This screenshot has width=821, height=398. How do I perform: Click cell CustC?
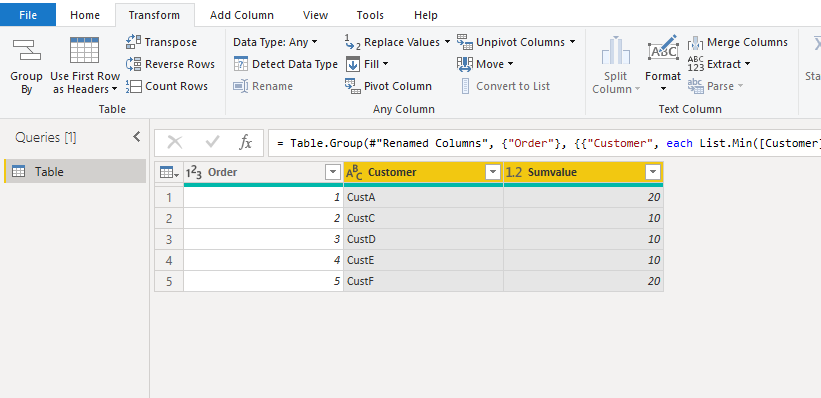pyautogui.click(x=424, y=218)
